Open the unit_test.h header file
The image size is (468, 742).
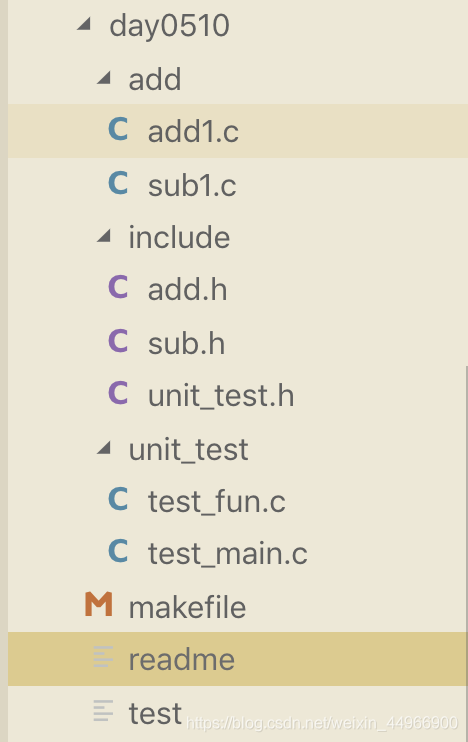221,396
